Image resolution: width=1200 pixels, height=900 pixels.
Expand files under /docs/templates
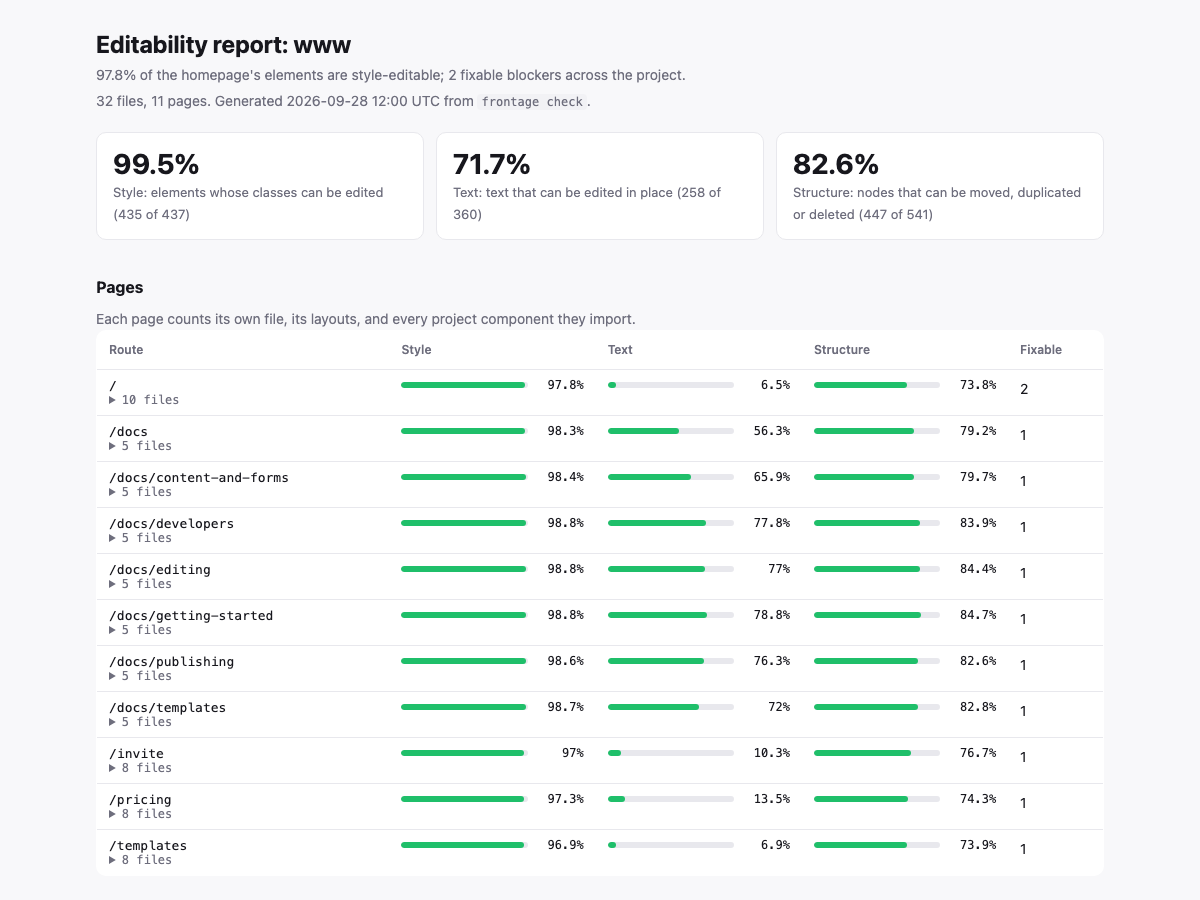point(140,722)
